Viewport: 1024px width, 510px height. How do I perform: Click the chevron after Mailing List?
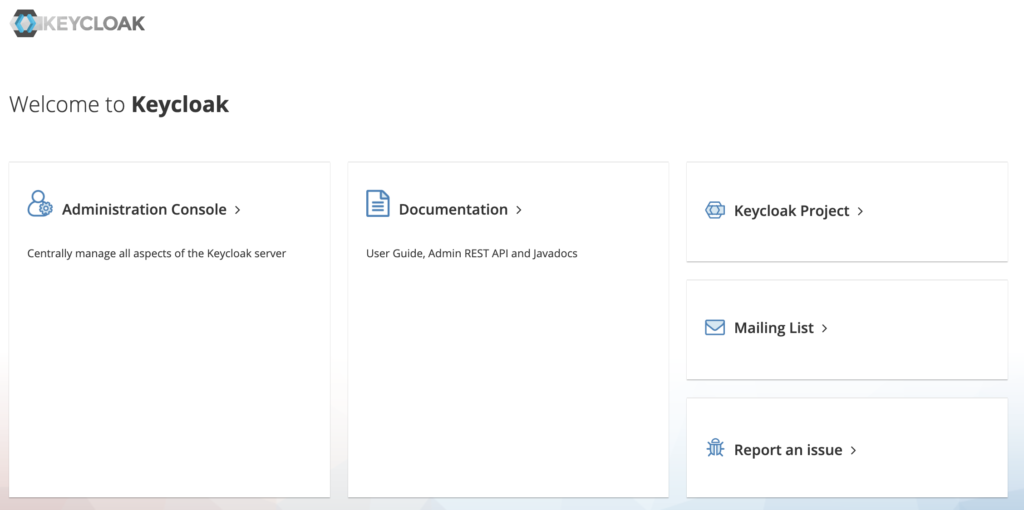point(824,328)
